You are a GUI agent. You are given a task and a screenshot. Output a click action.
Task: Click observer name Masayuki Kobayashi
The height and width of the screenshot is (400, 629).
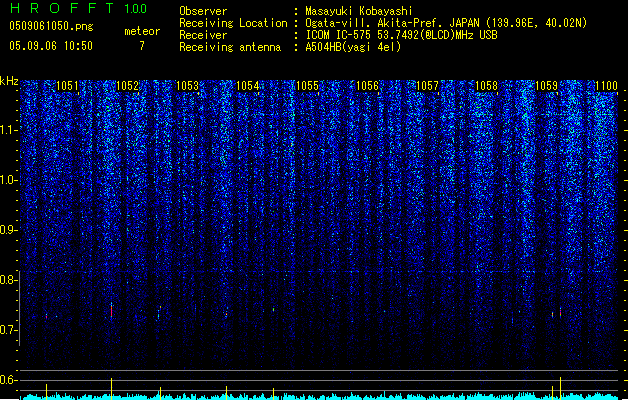tap(359, 11)
